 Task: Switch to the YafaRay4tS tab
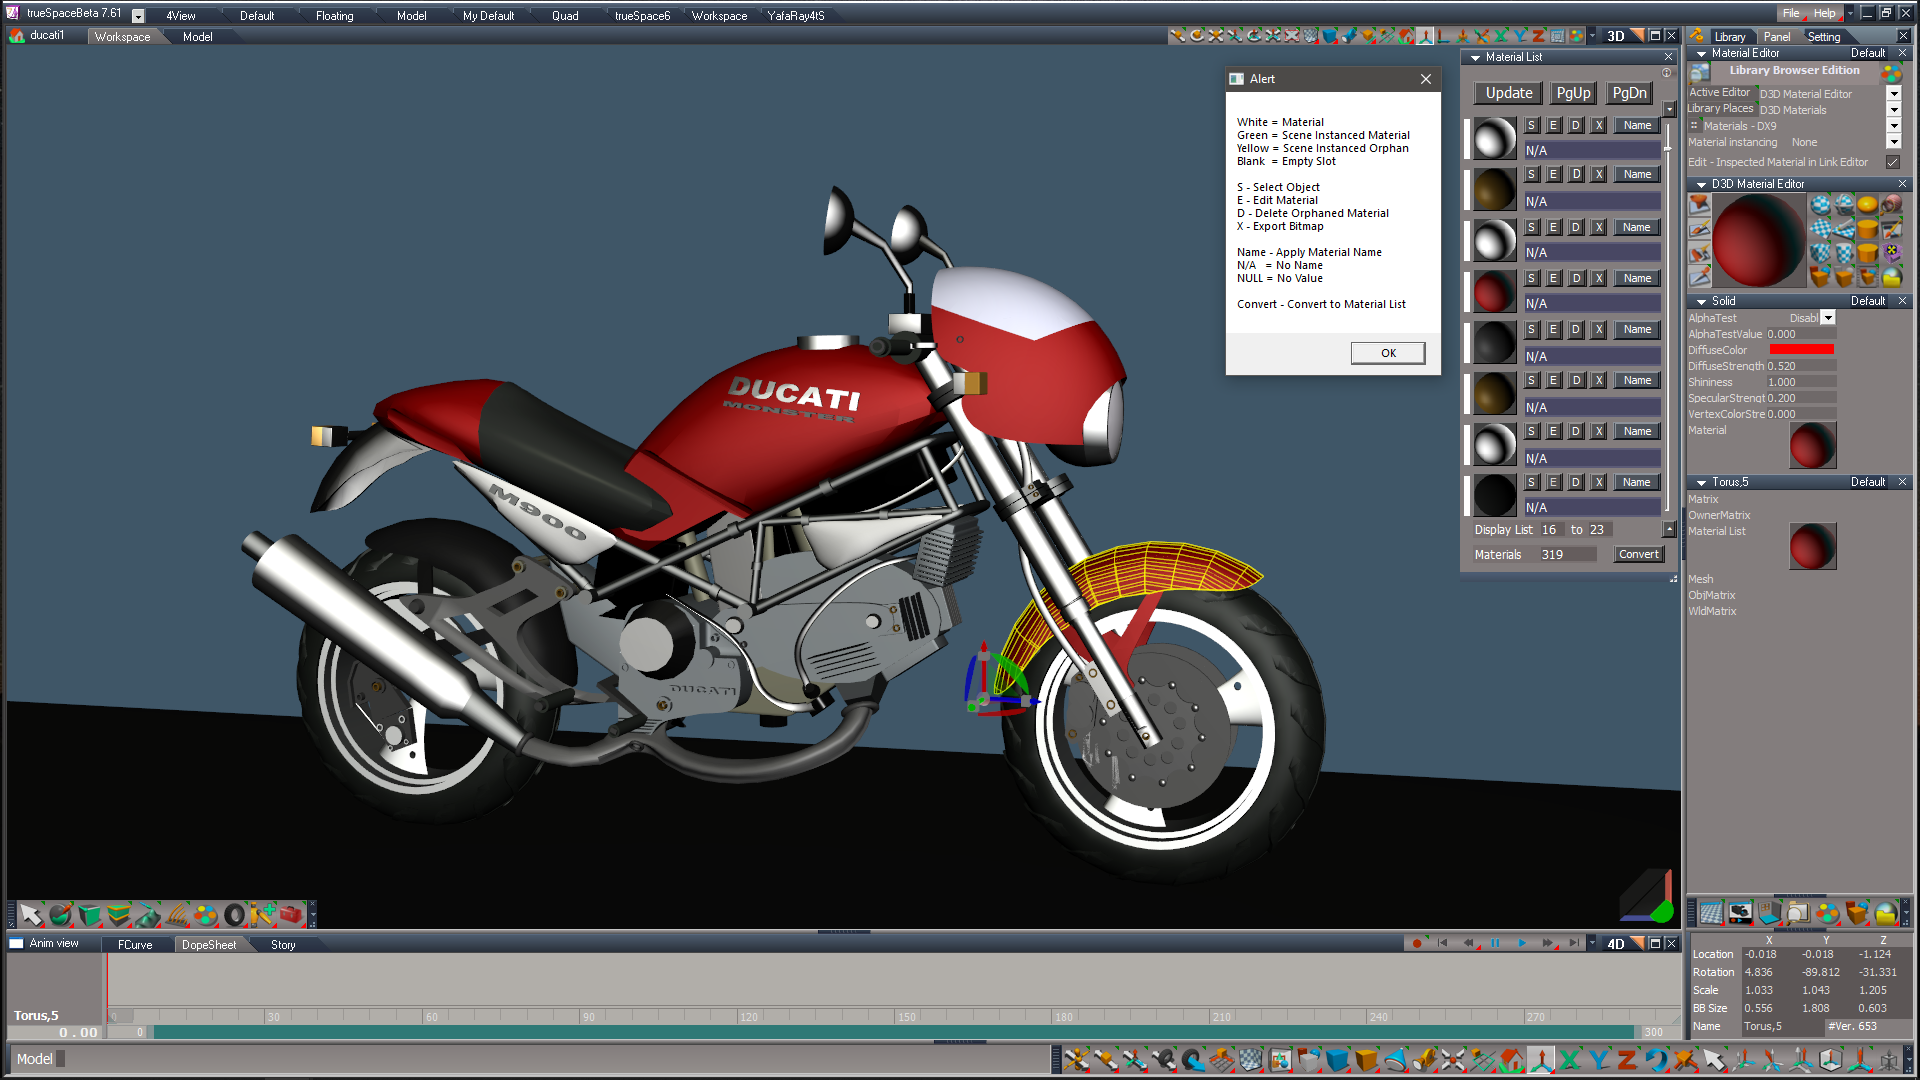pyautogui.click(x=796, y=16)
